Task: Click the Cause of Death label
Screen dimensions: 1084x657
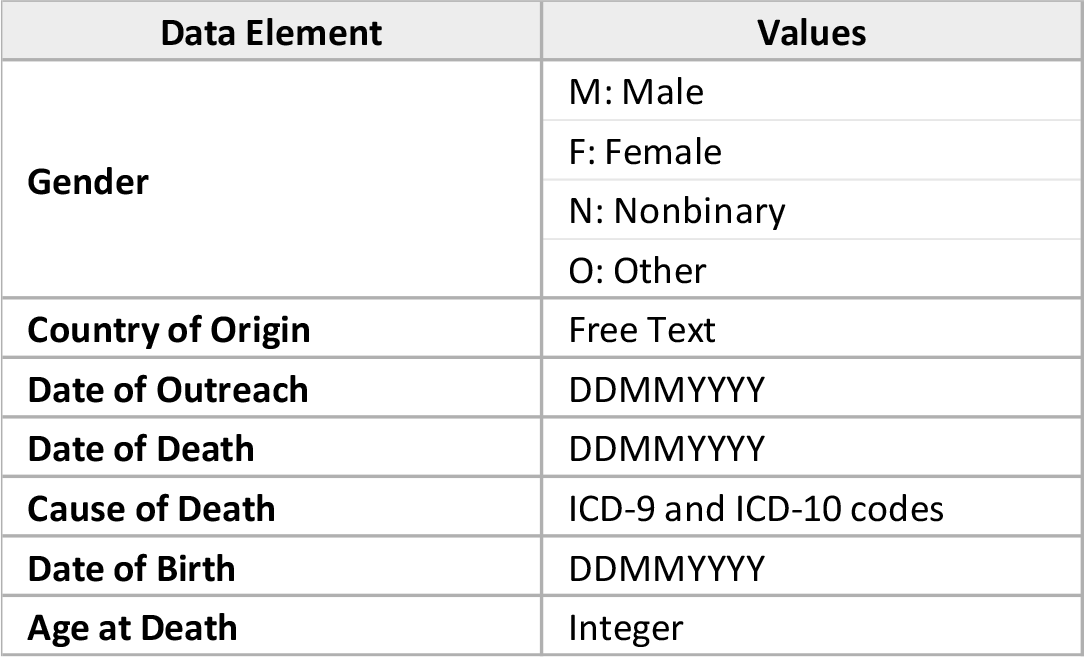Action: [151, 508]
